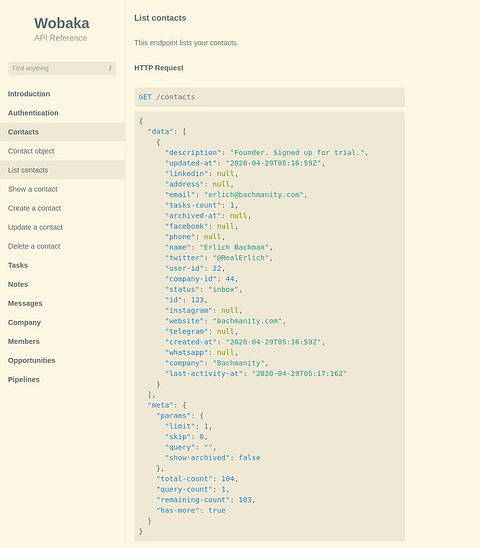
Task: Expand the Pipelines section
Action: coord(23,380)
